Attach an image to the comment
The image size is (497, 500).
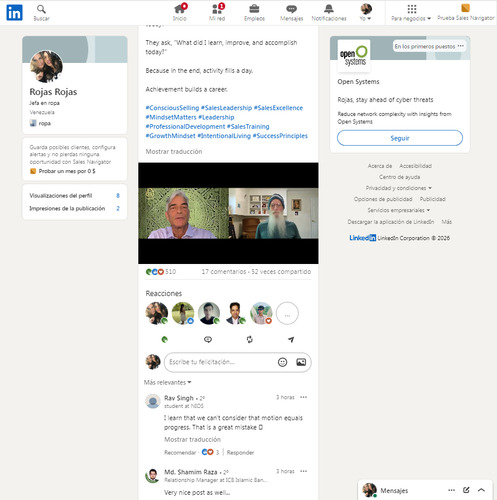tap(301, 362)
